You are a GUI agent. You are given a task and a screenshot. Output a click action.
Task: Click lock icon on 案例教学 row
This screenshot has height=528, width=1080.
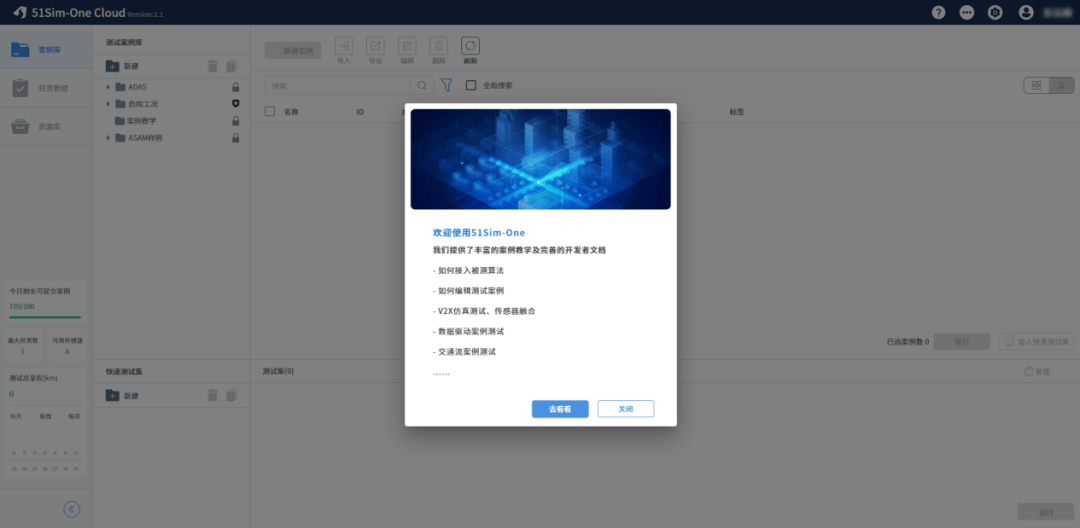pos(236,120)
